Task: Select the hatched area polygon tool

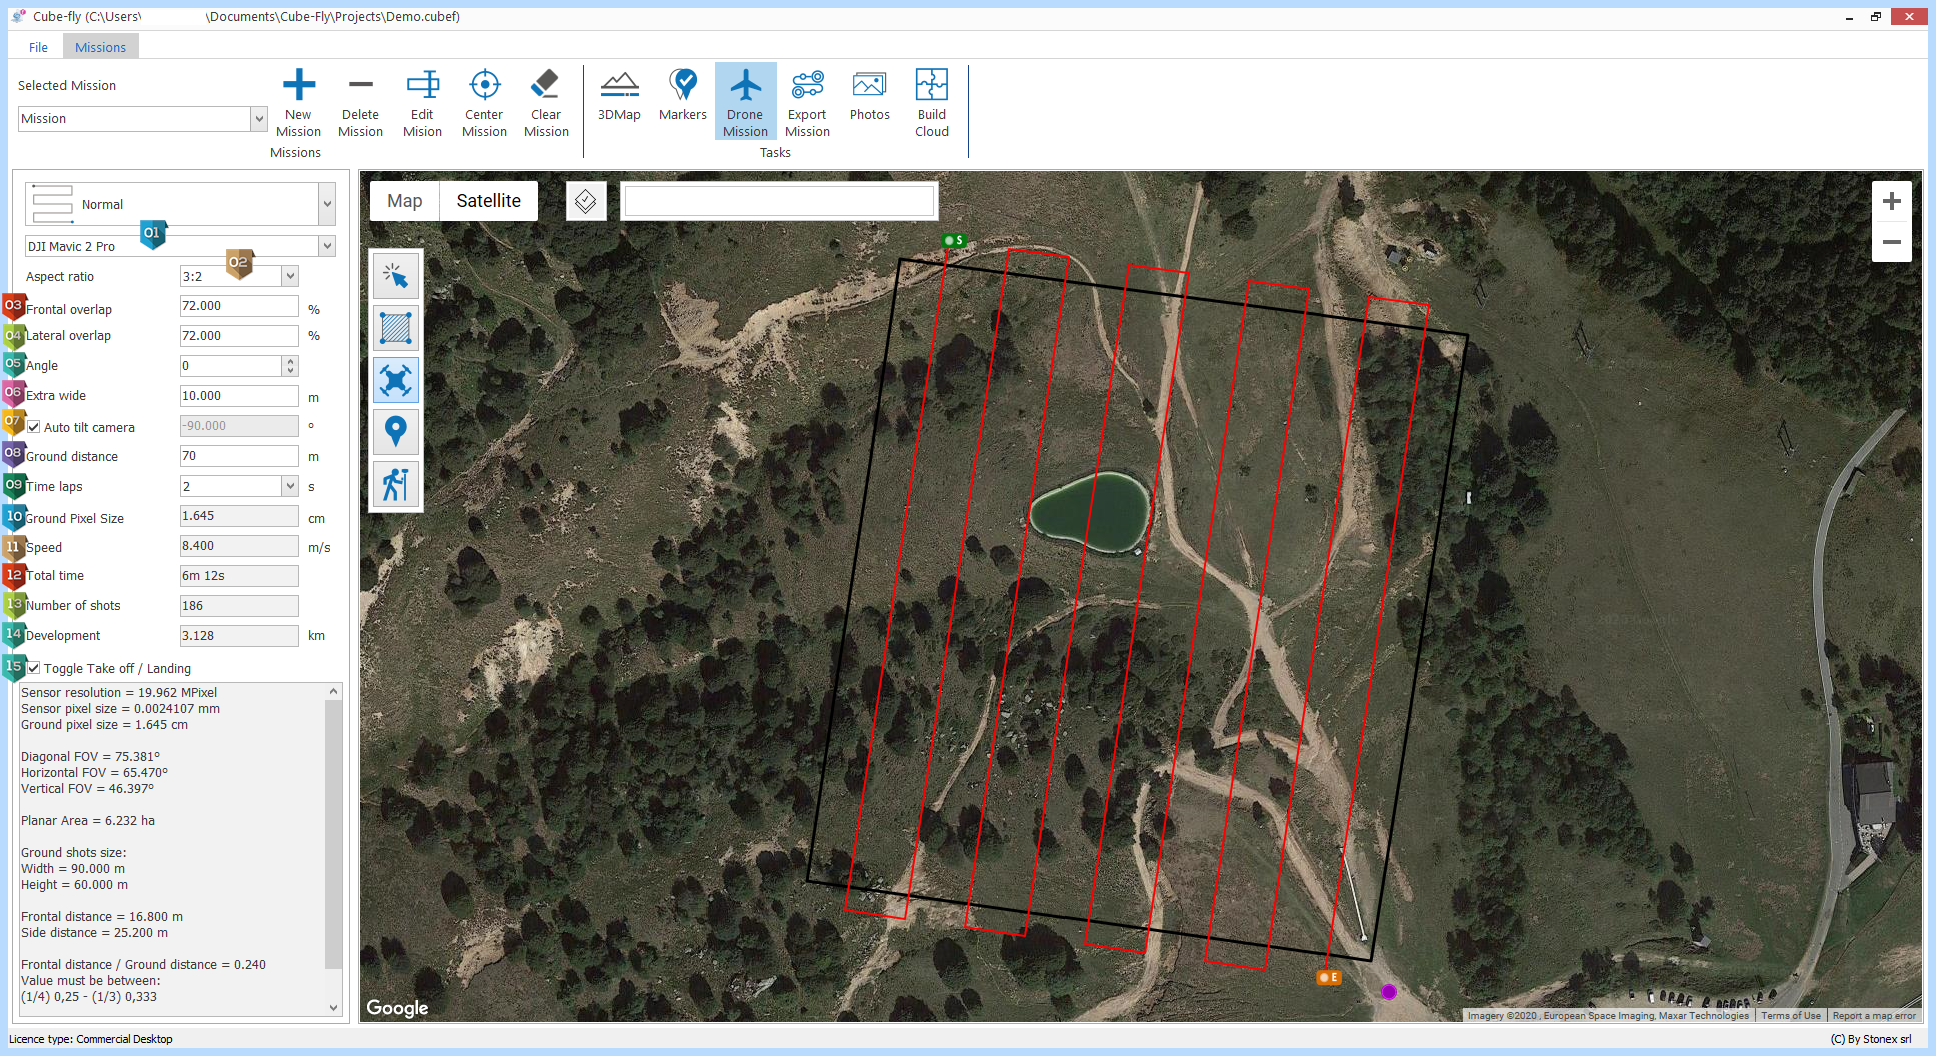Action: [x=396, y=328]
